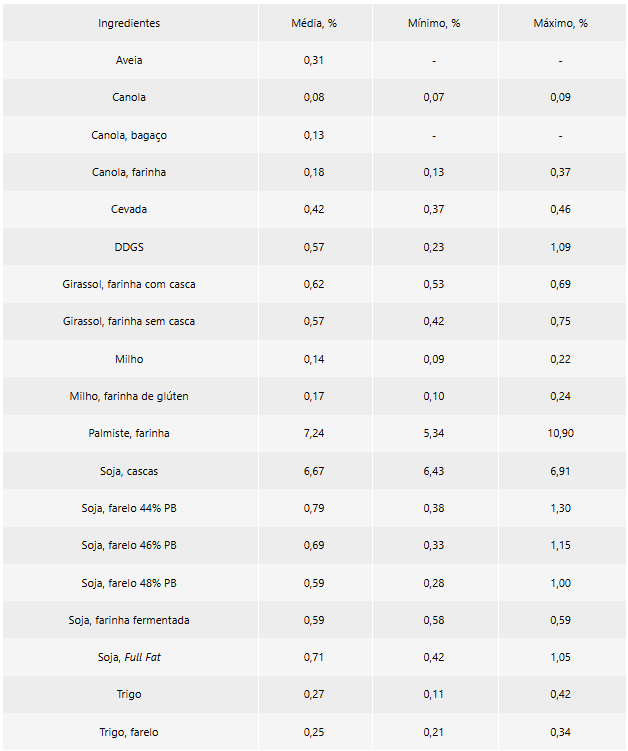Select the Soja, Full Fat ingredient cell
This screenshot has width=628, height=751.
[129, 657]
